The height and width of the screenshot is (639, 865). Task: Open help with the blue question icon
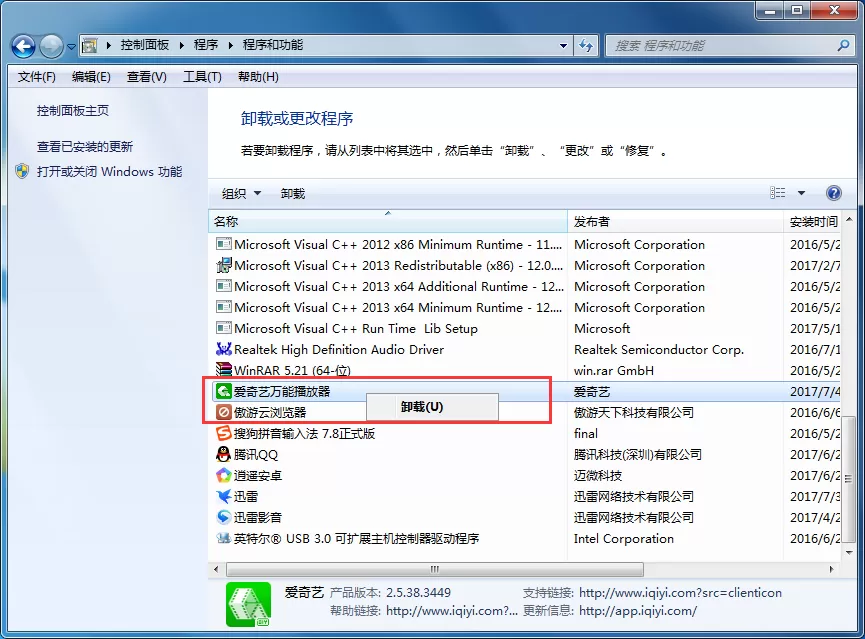point(834,193)
